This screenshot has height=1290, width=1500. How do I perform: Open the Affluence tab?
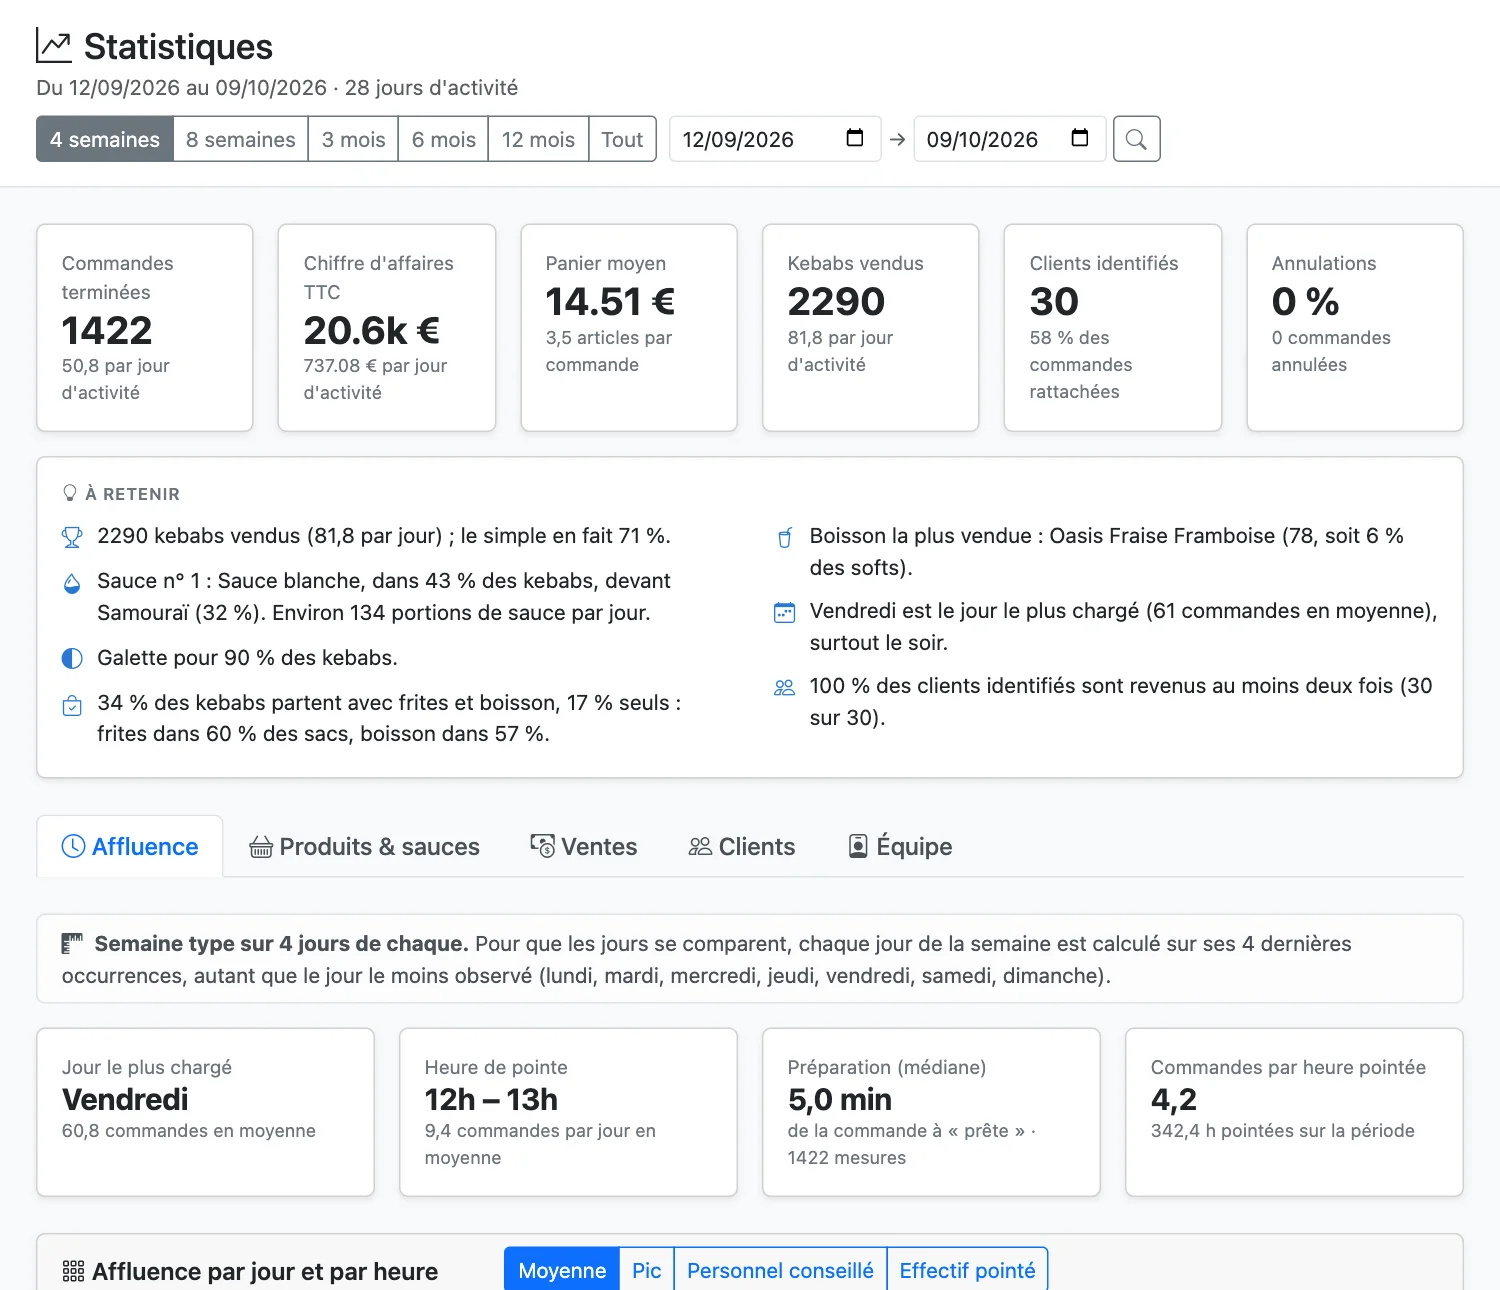click(130, 847)
